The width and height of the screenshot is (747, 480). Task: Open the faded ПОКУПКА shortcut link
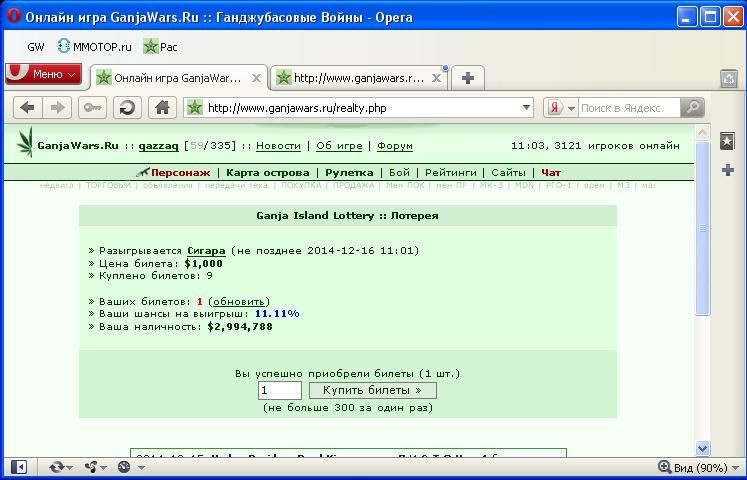pyautogui.click(x=301, y=185)
